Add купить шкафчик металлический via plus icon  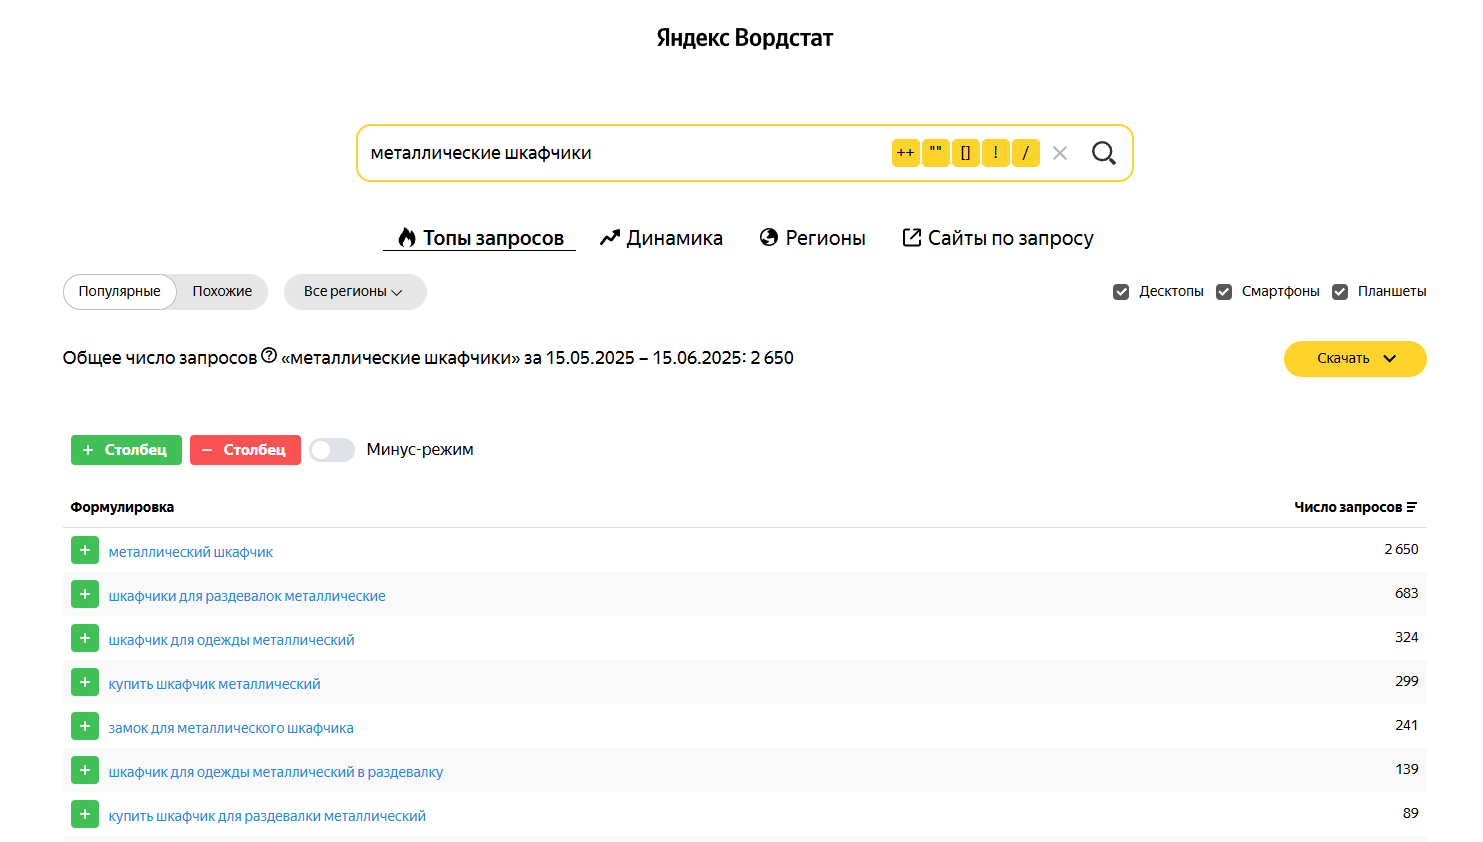(x=85, y=682)
